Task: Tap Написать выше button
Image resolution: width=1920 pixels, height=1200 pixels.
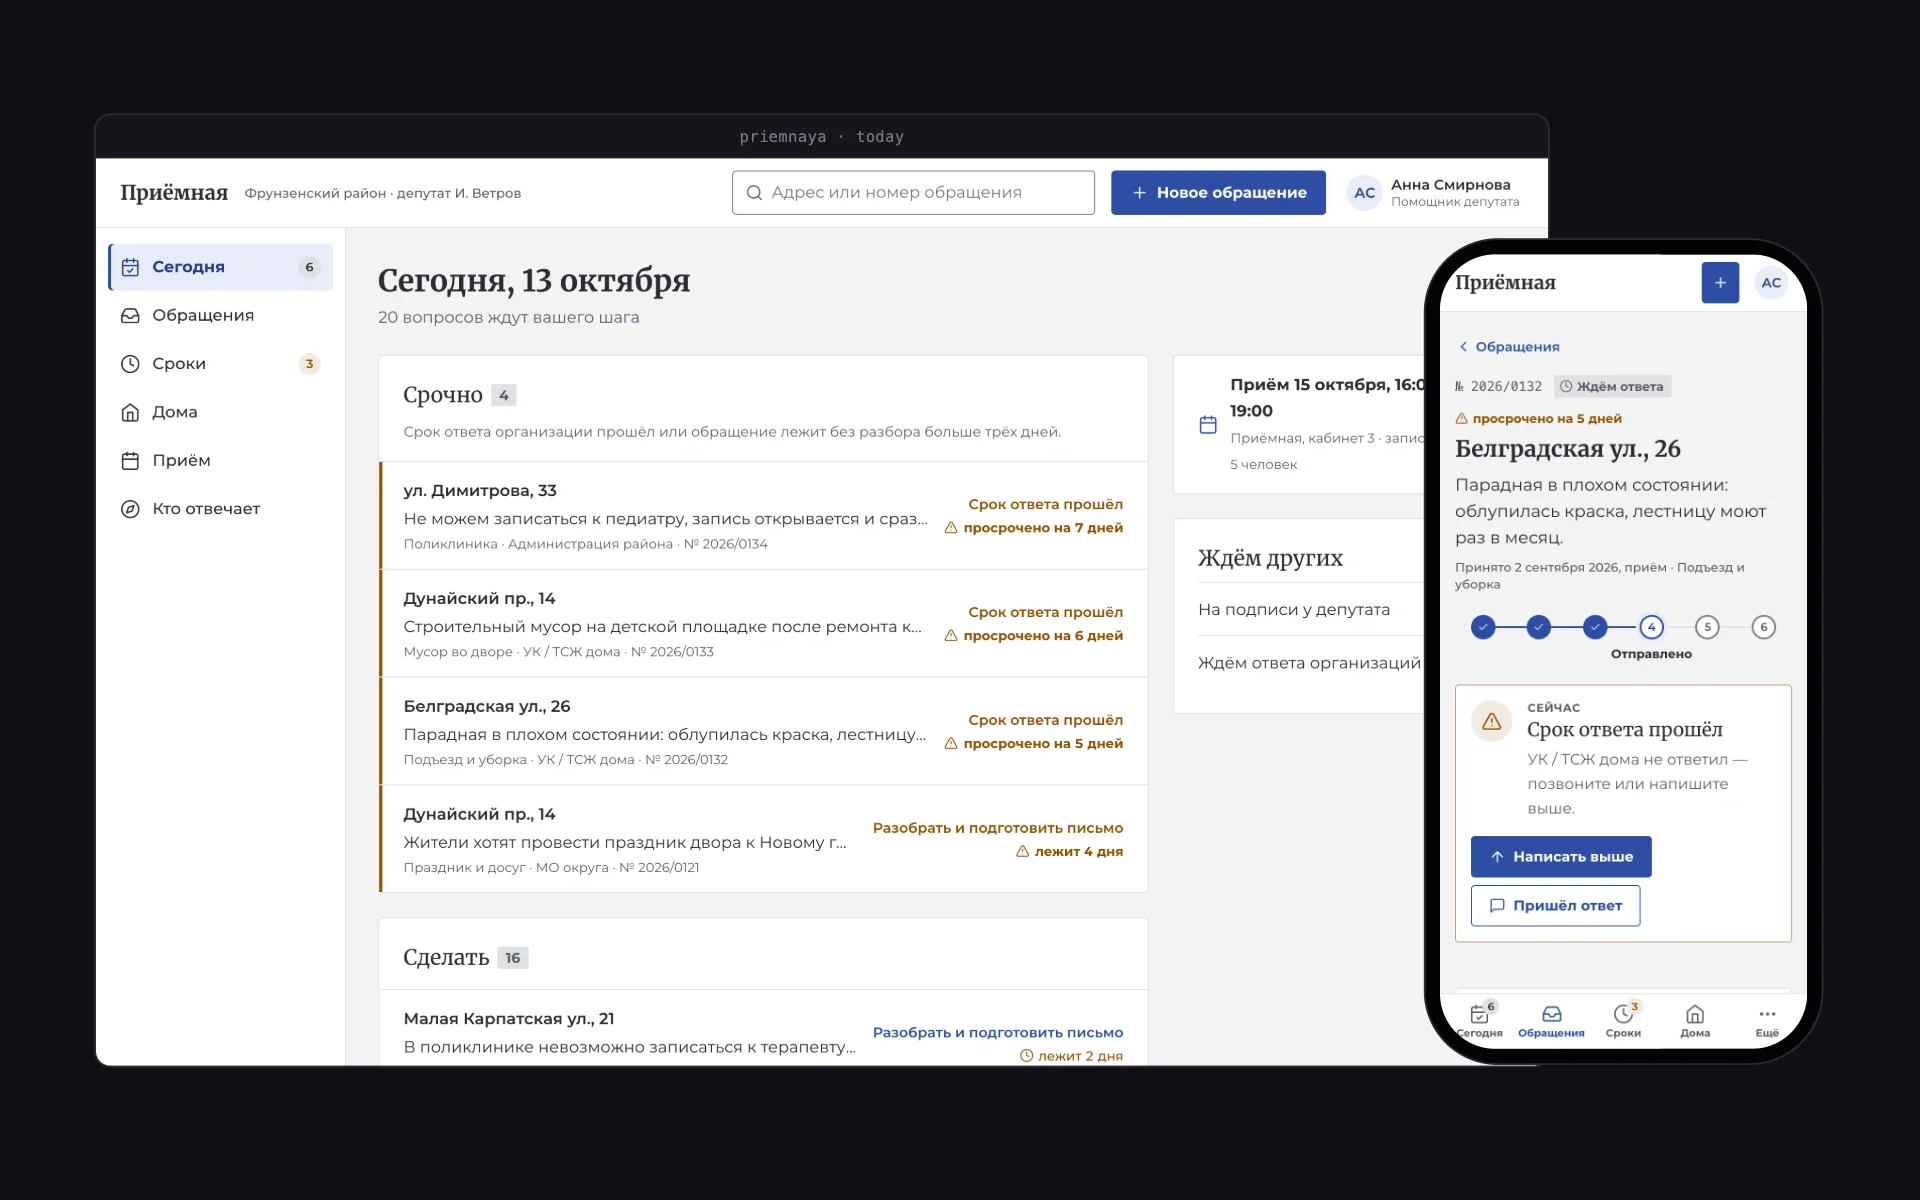Action: pyautogui.click(x=1561, y=856)
